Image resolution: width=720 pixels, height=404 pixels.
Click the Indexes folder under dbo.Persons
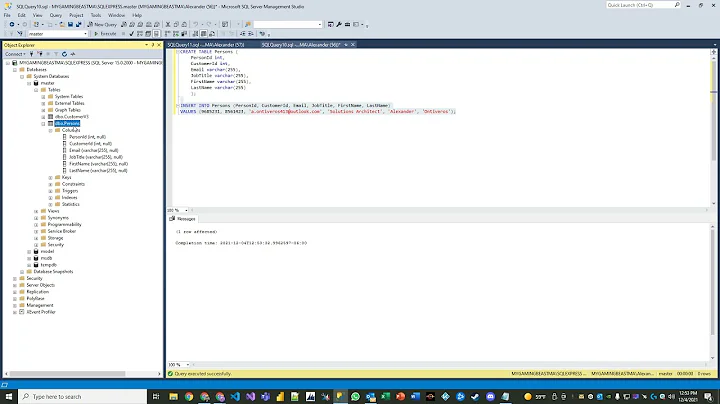(68, 197)
